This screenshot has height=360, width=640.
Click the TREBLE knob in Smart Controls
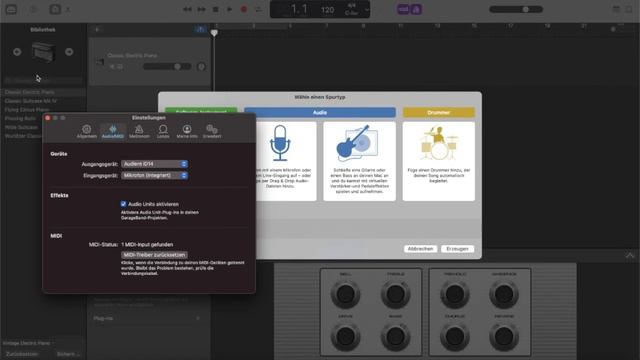396,294
